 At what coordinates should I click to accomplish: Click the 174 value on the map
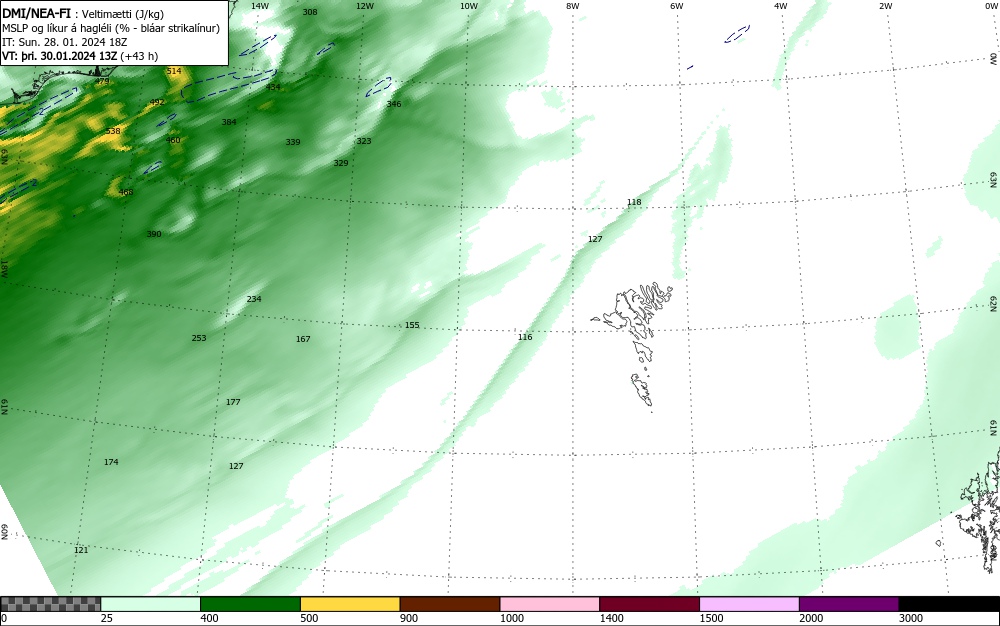[111, 462]
